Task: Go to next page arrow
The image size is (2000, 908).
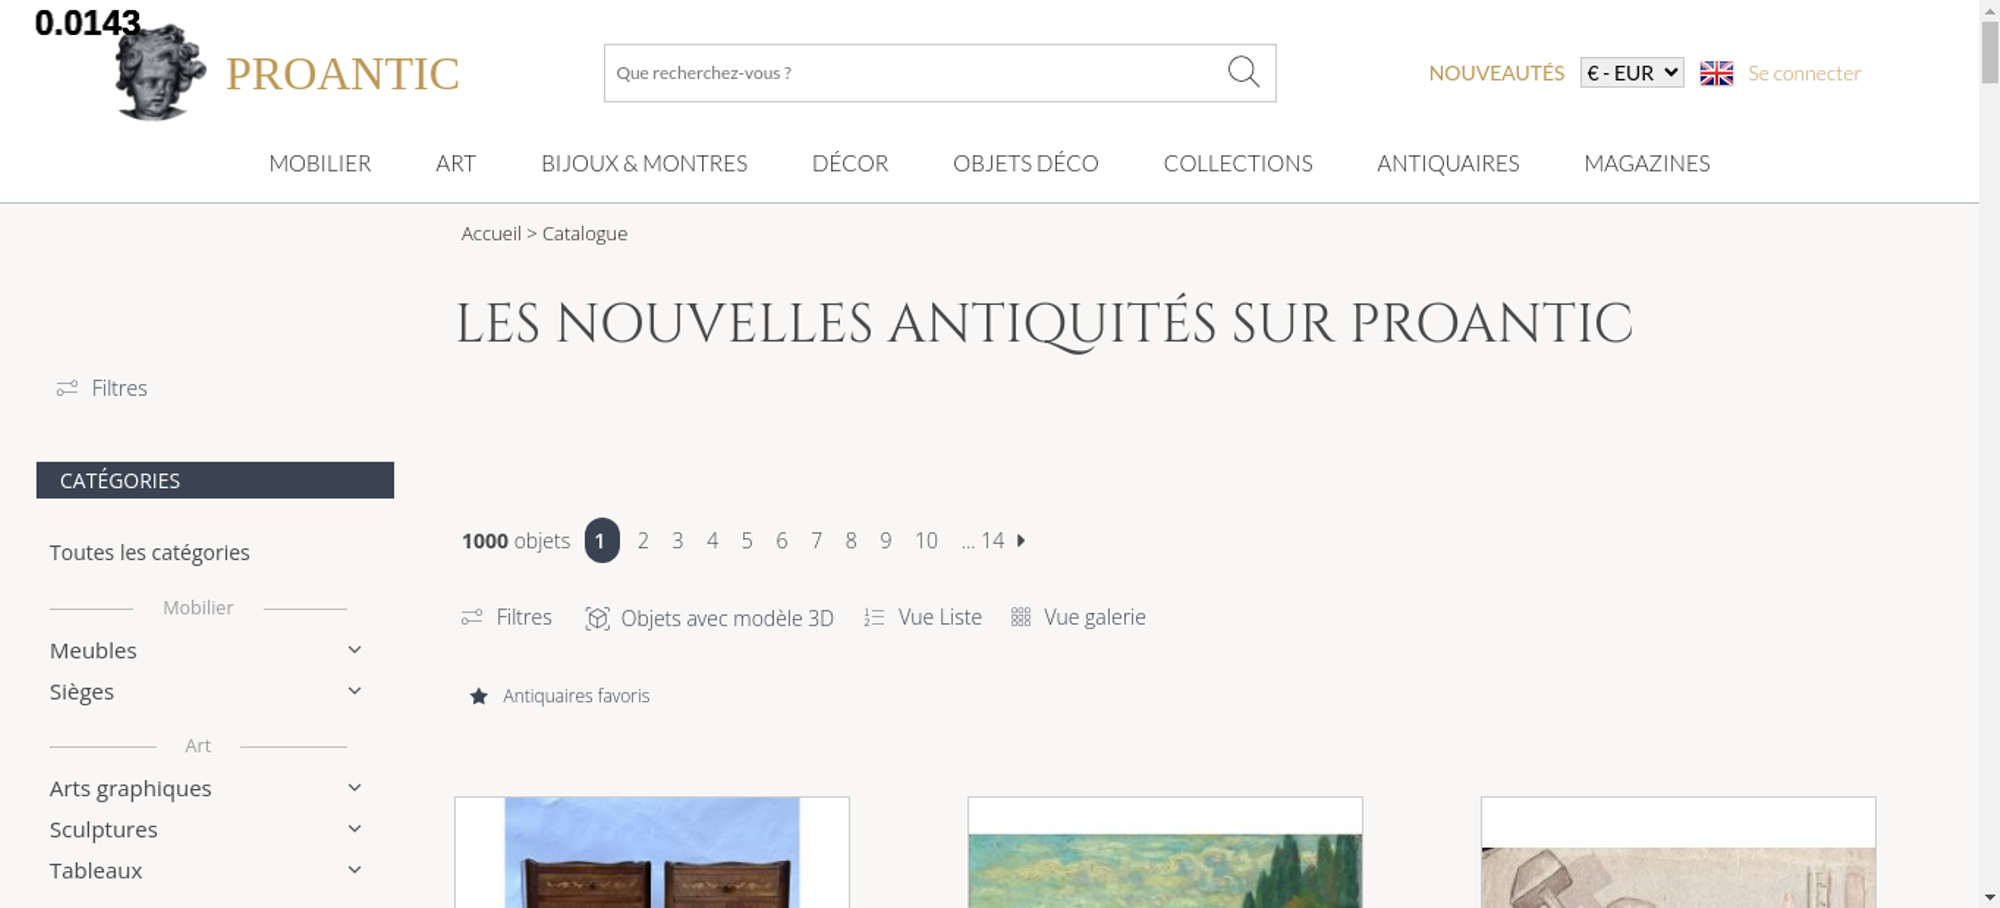Action: [x=1021, y=541]
